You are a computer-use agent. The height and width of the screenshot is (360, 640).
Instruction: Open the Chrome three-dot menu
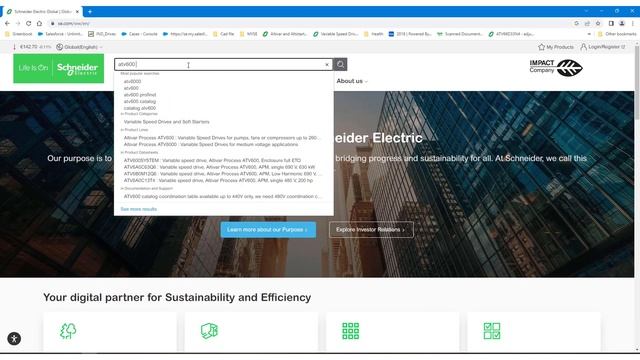(x=633, y=24)
